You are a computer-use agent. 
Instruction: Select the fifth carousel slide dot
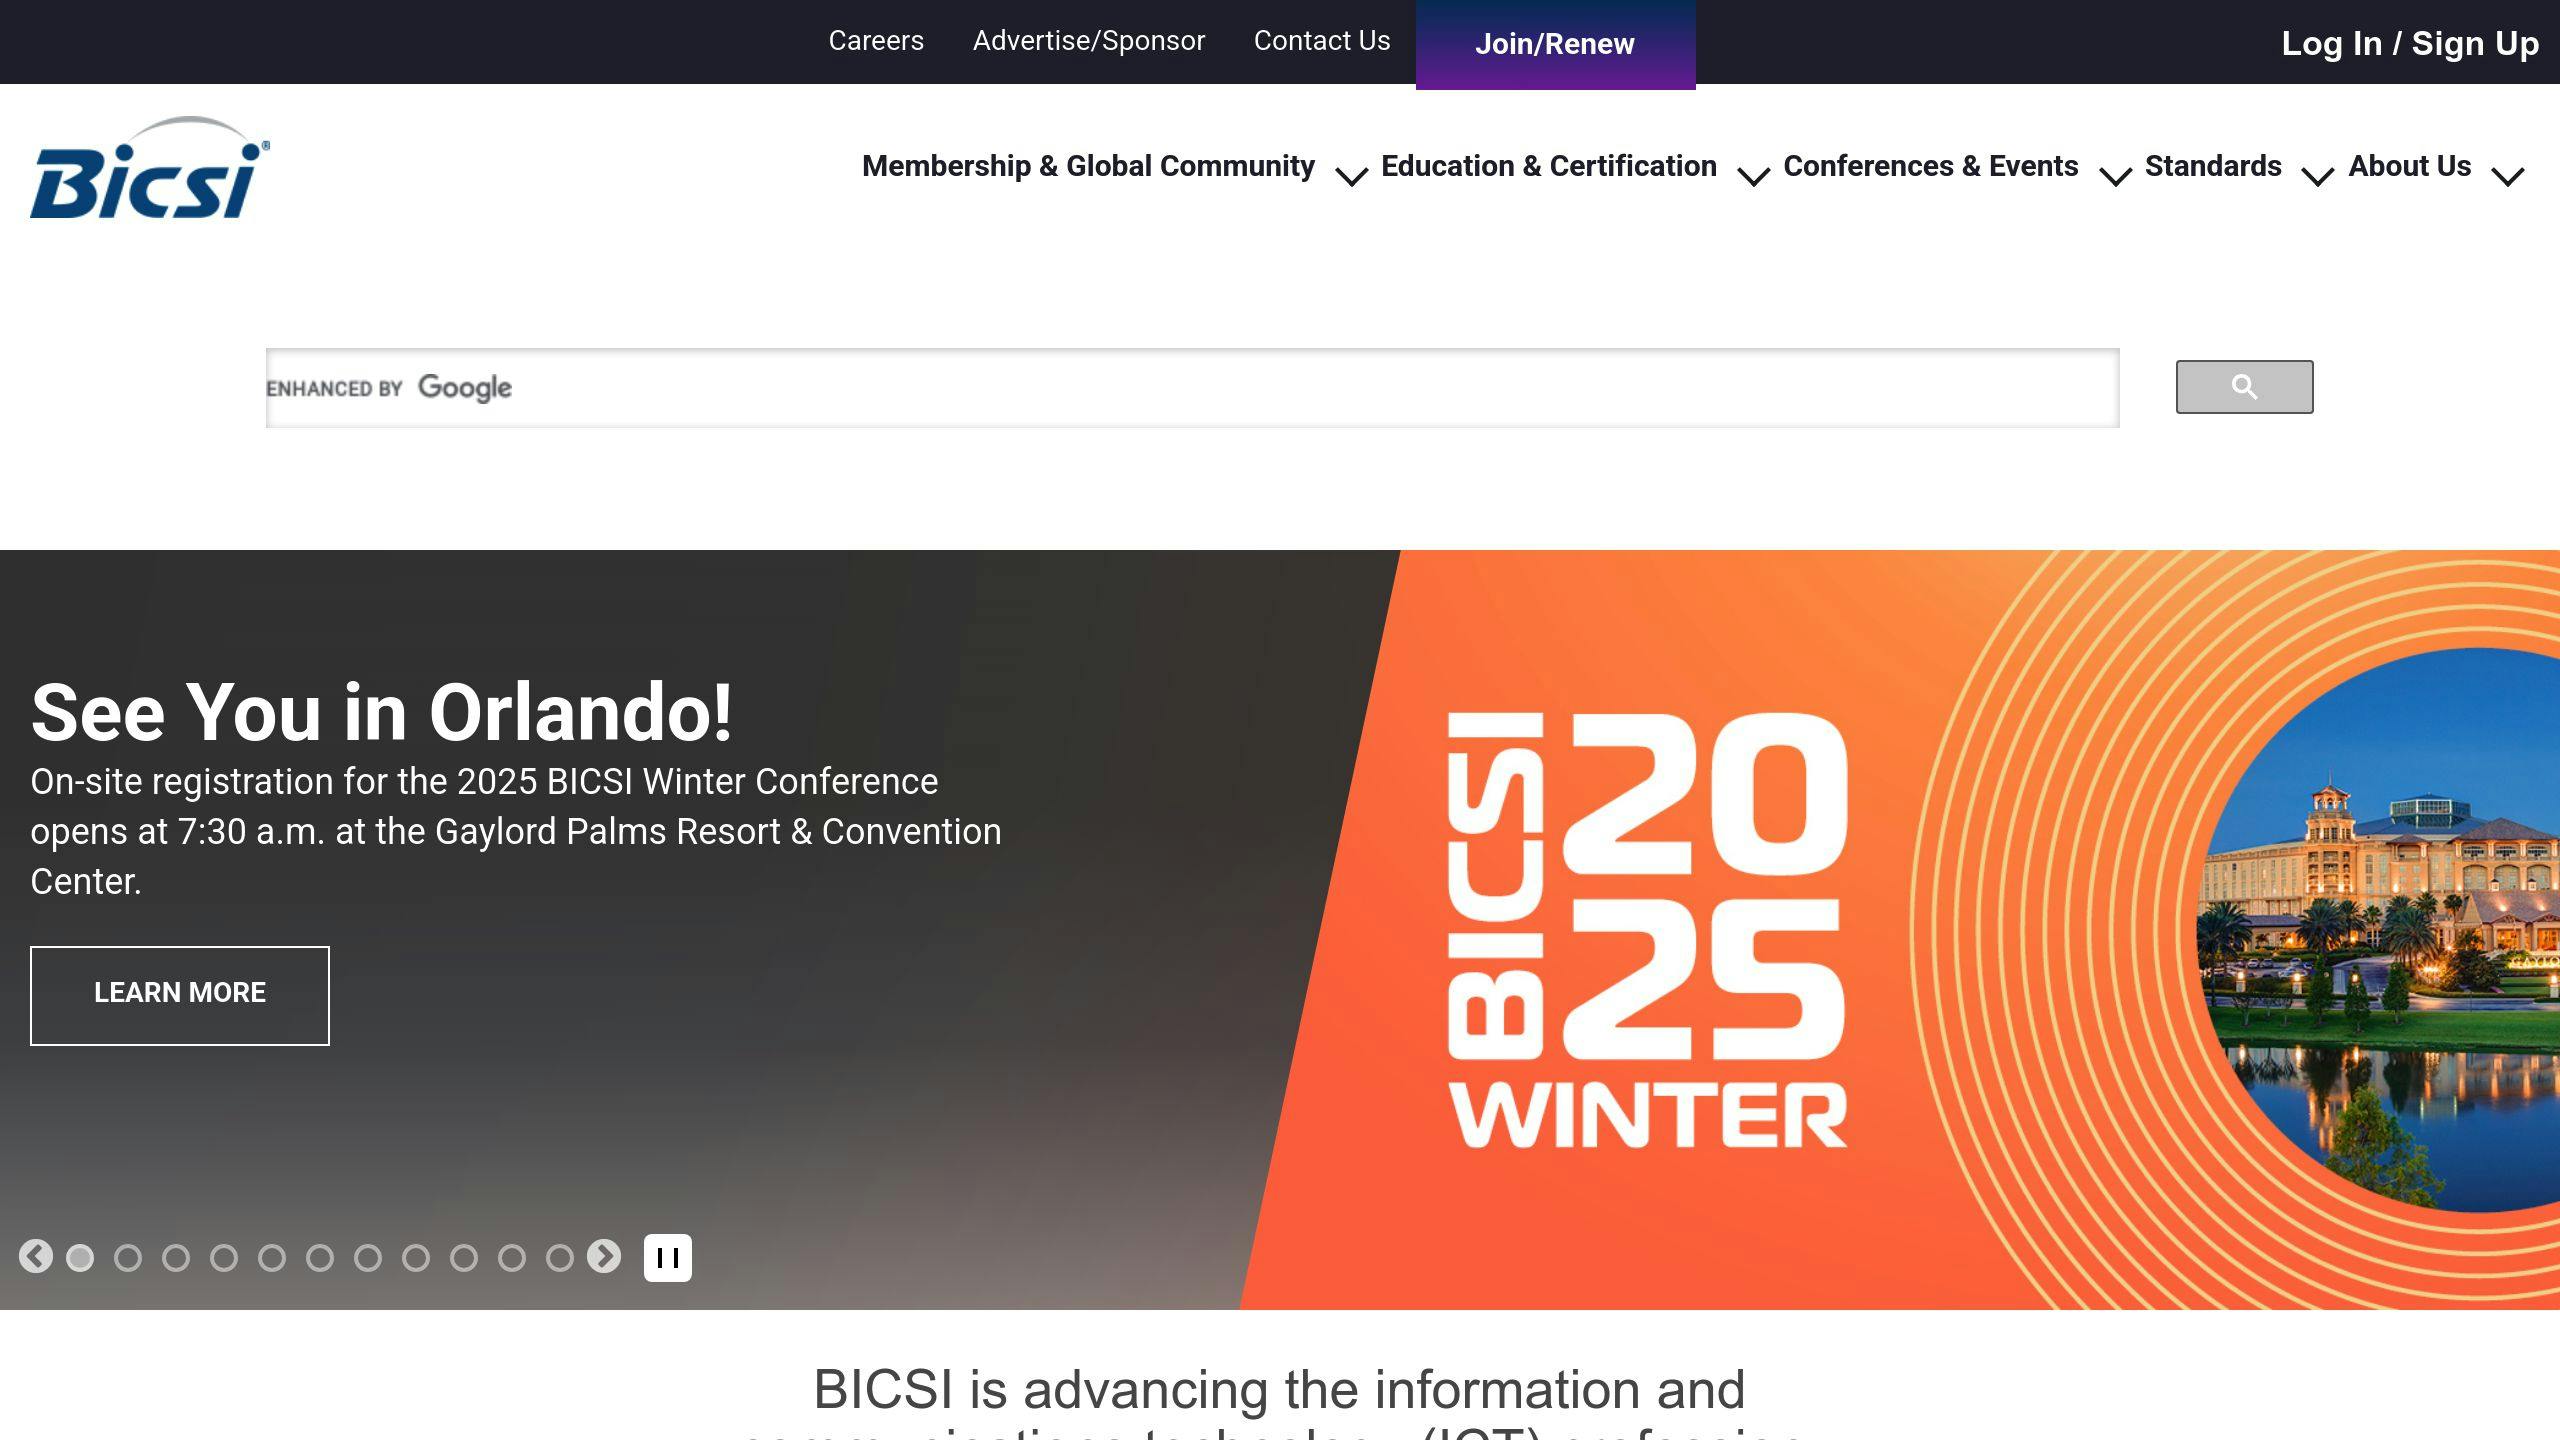pos(272,1258)
